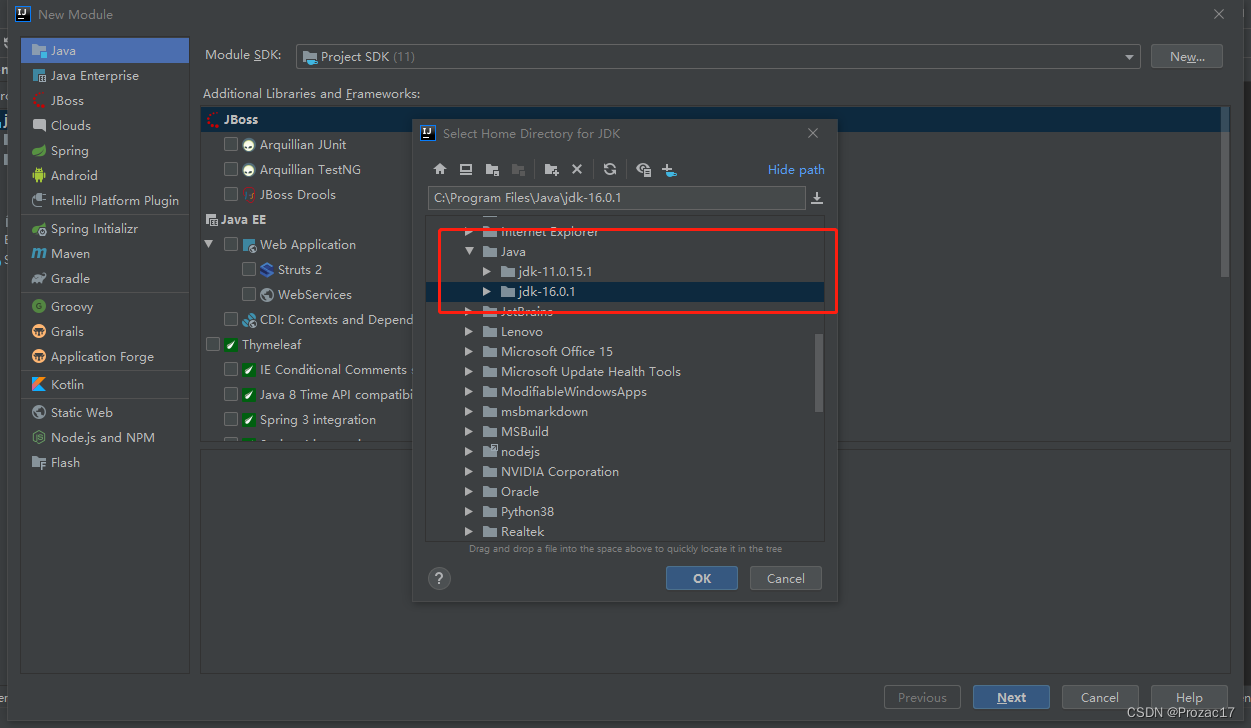This screenshot has width=1251, height=728.
Task: Open help question mark in JDK dialog
Action: (x=439, y=578)
